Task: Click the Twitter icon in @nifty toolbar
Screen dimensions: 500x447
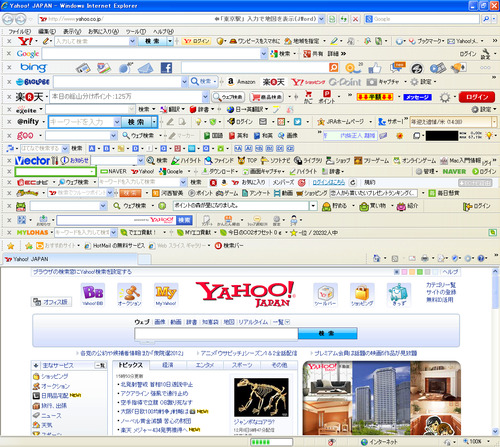Action: pos(297,122)
